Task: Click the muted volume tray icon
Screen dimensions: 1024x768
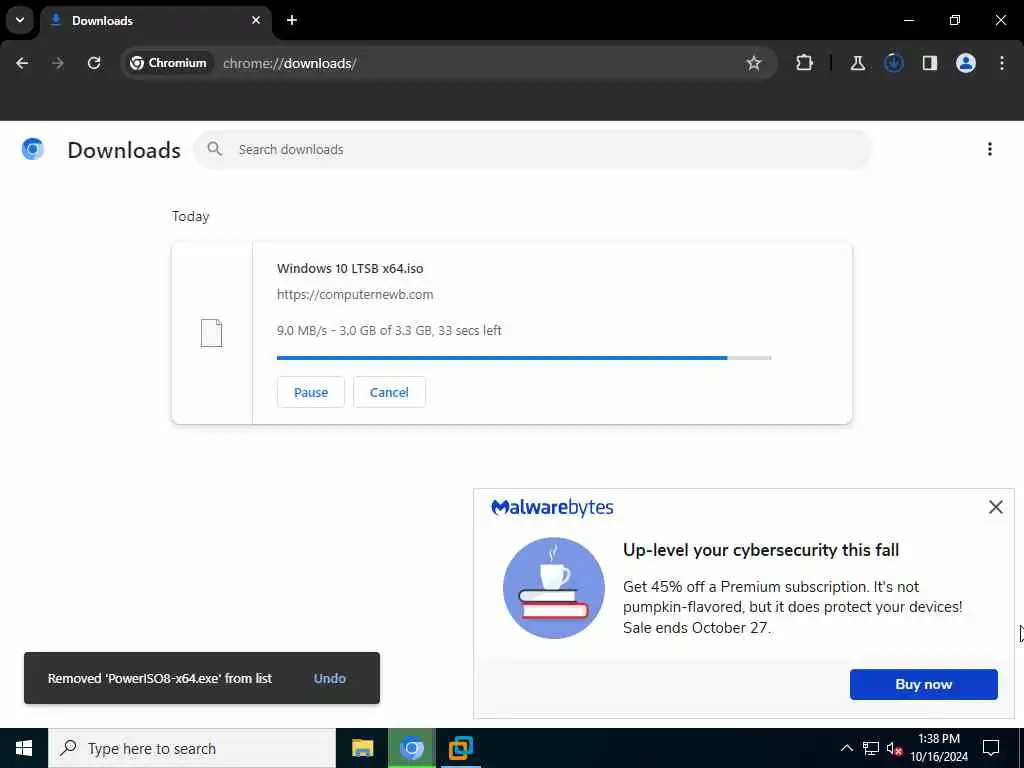Action: pos(895,748)
